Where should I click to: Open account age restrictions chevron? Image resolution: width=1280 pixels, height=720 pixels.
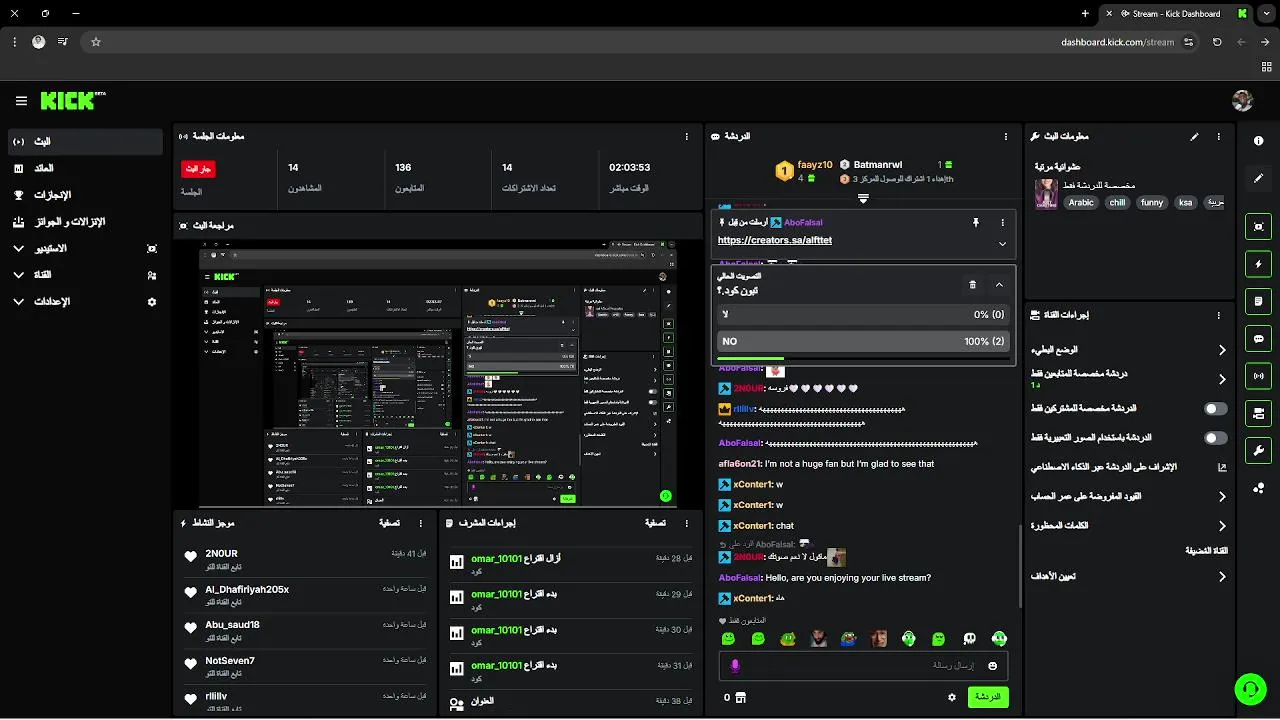click(x=1222, y=496)
